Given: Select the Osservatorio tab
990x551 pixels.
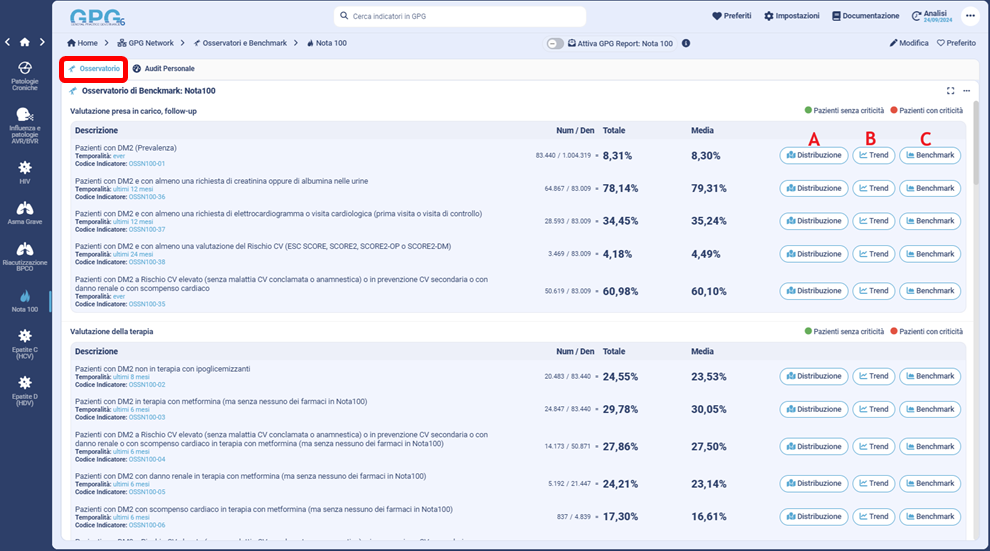Looking at the screenshot, I should click(x=92, y=69).
